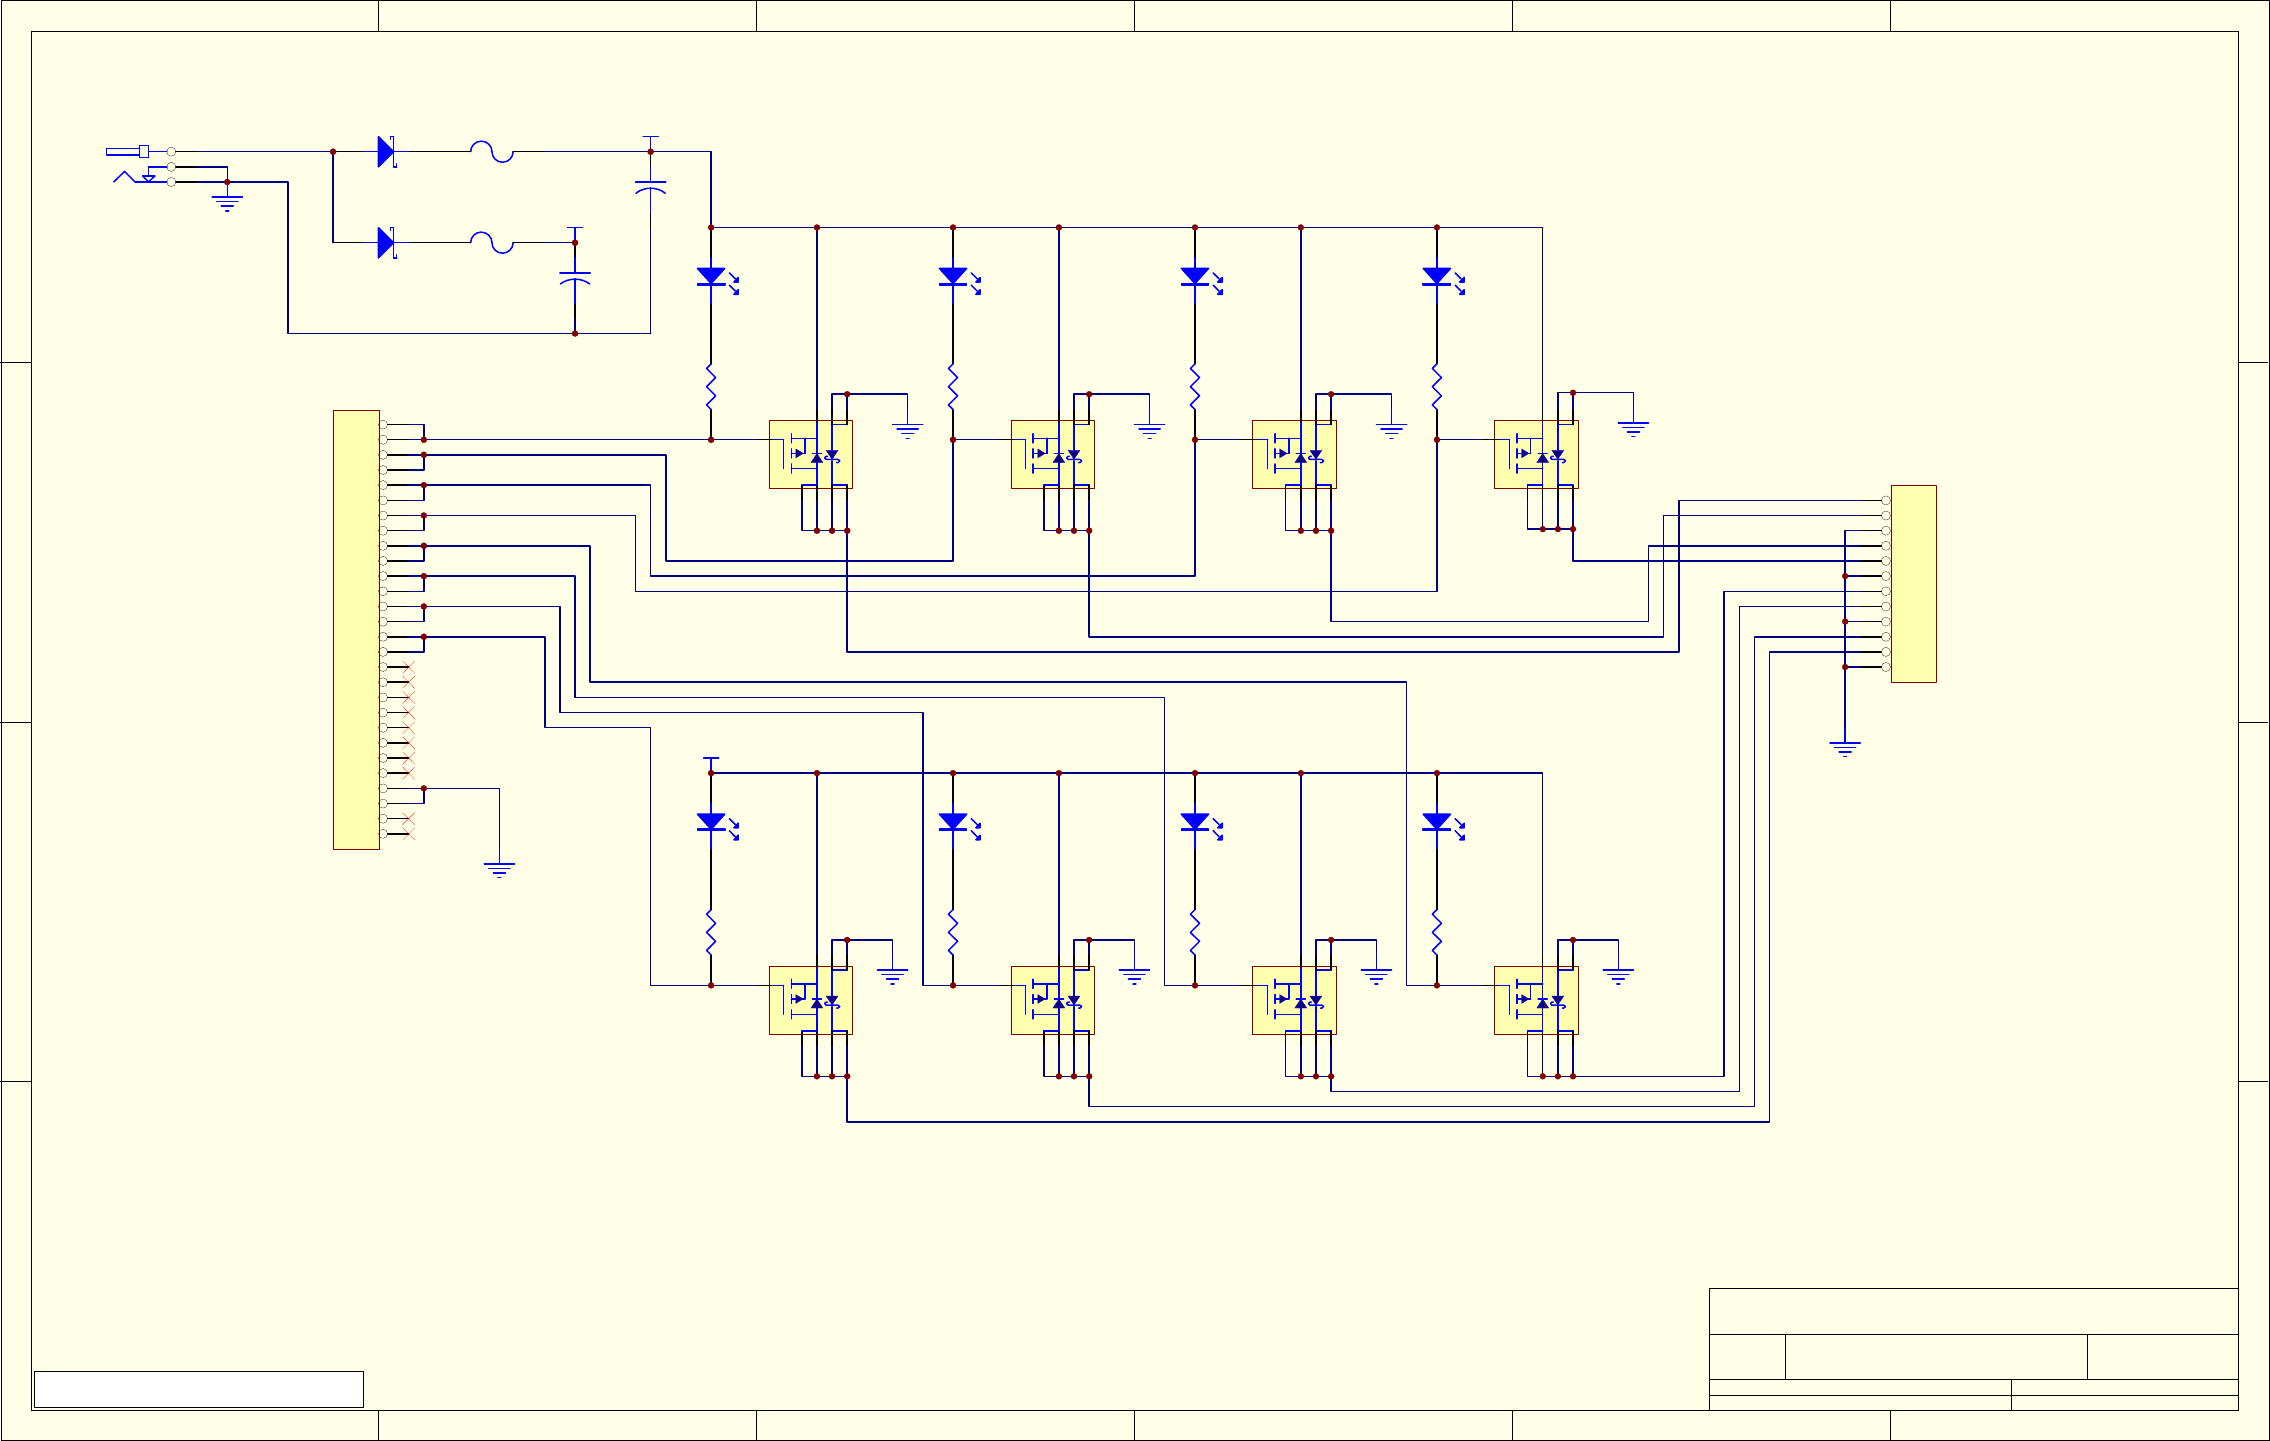Select the upper Schottky diode in the power input

point(386,152)
